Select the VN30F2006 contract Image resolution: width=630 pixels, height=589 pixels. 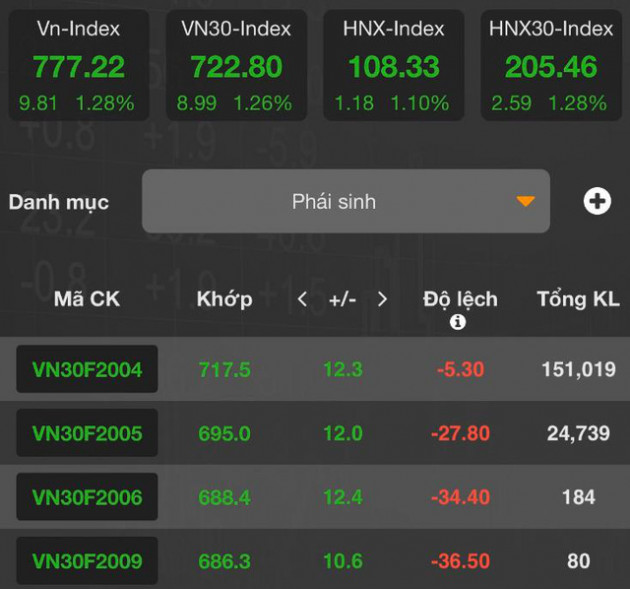pyautogui.click(x=87, y=497)
